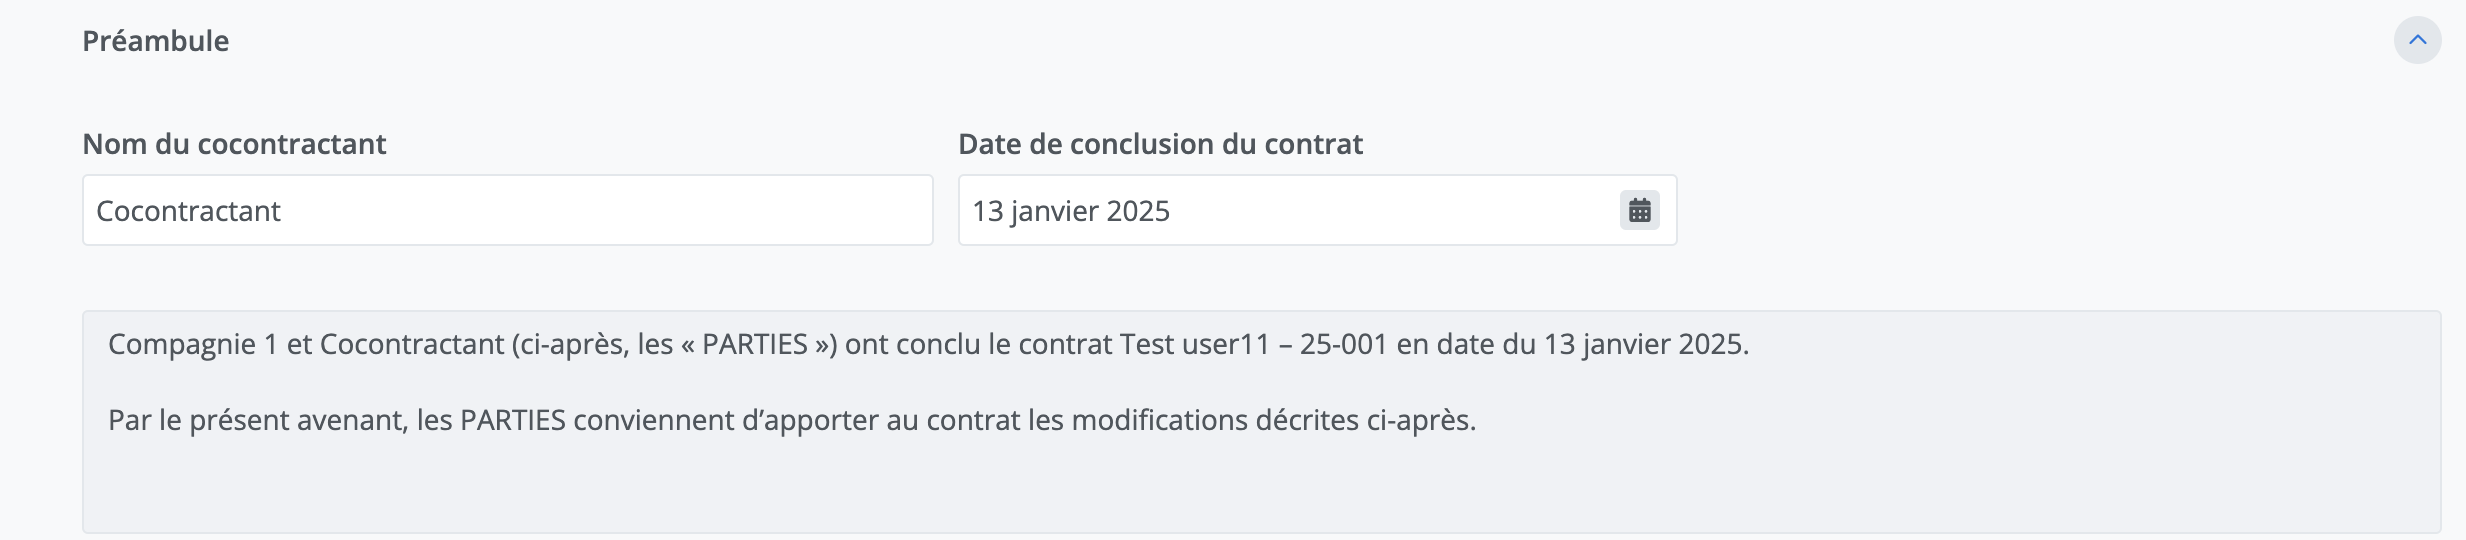Click the "Nom du cocontractant" label
Viewport: 2466px width, 540px height.
point(234,144)
